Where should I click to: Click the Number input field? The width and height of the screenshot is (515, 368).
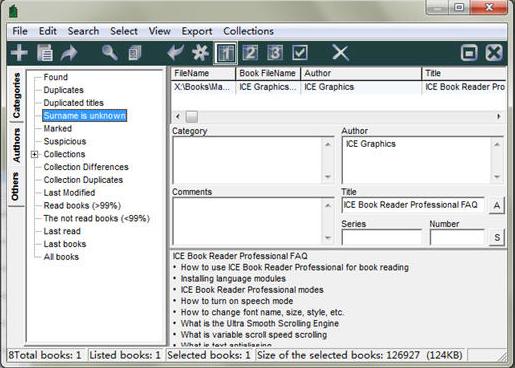click(457, 237)
